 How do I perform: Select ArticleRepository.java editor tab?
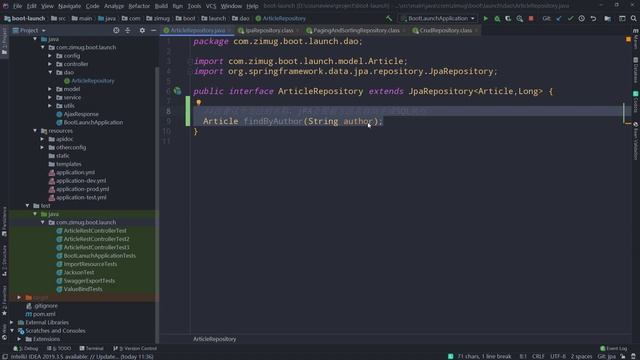198,31
